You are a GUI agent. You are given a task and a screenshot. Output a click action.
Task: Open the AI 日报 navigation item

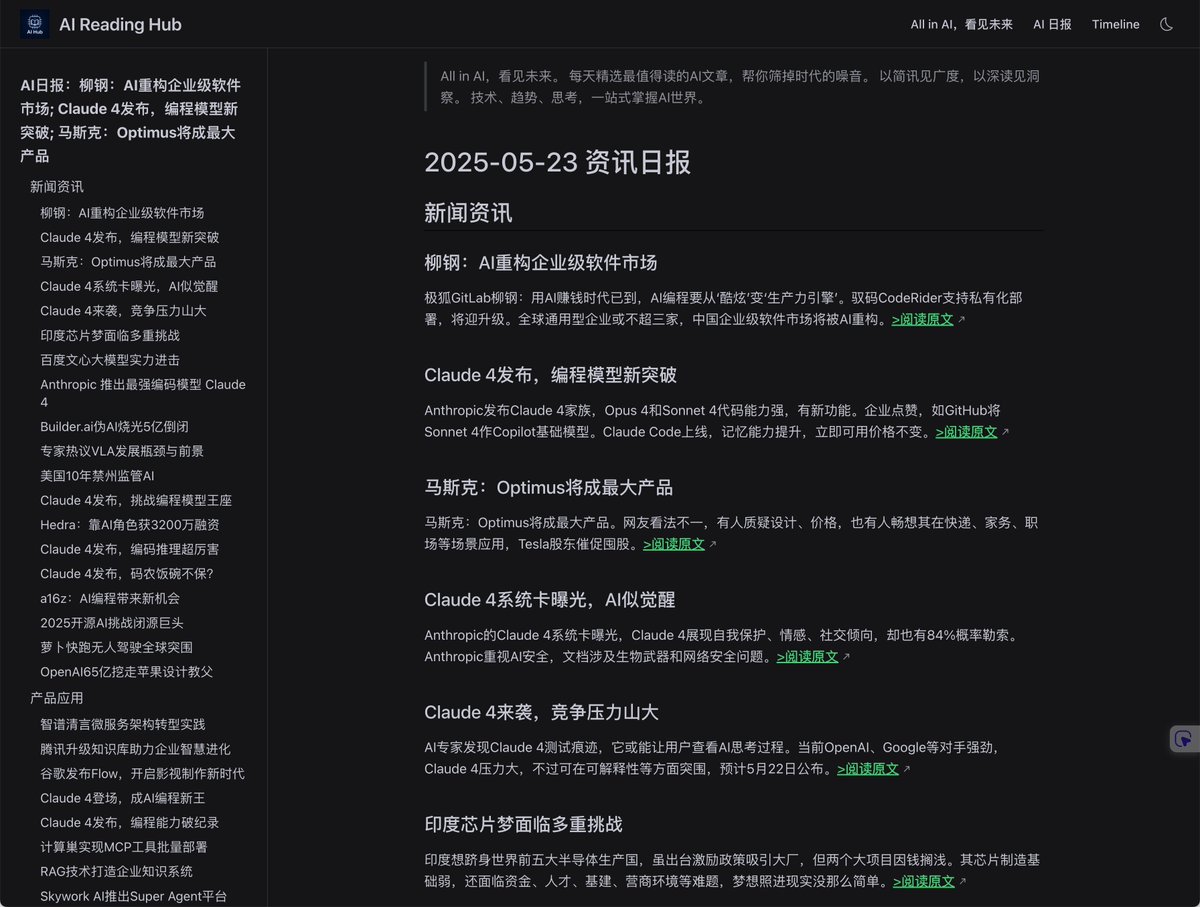click(1051, 24)
